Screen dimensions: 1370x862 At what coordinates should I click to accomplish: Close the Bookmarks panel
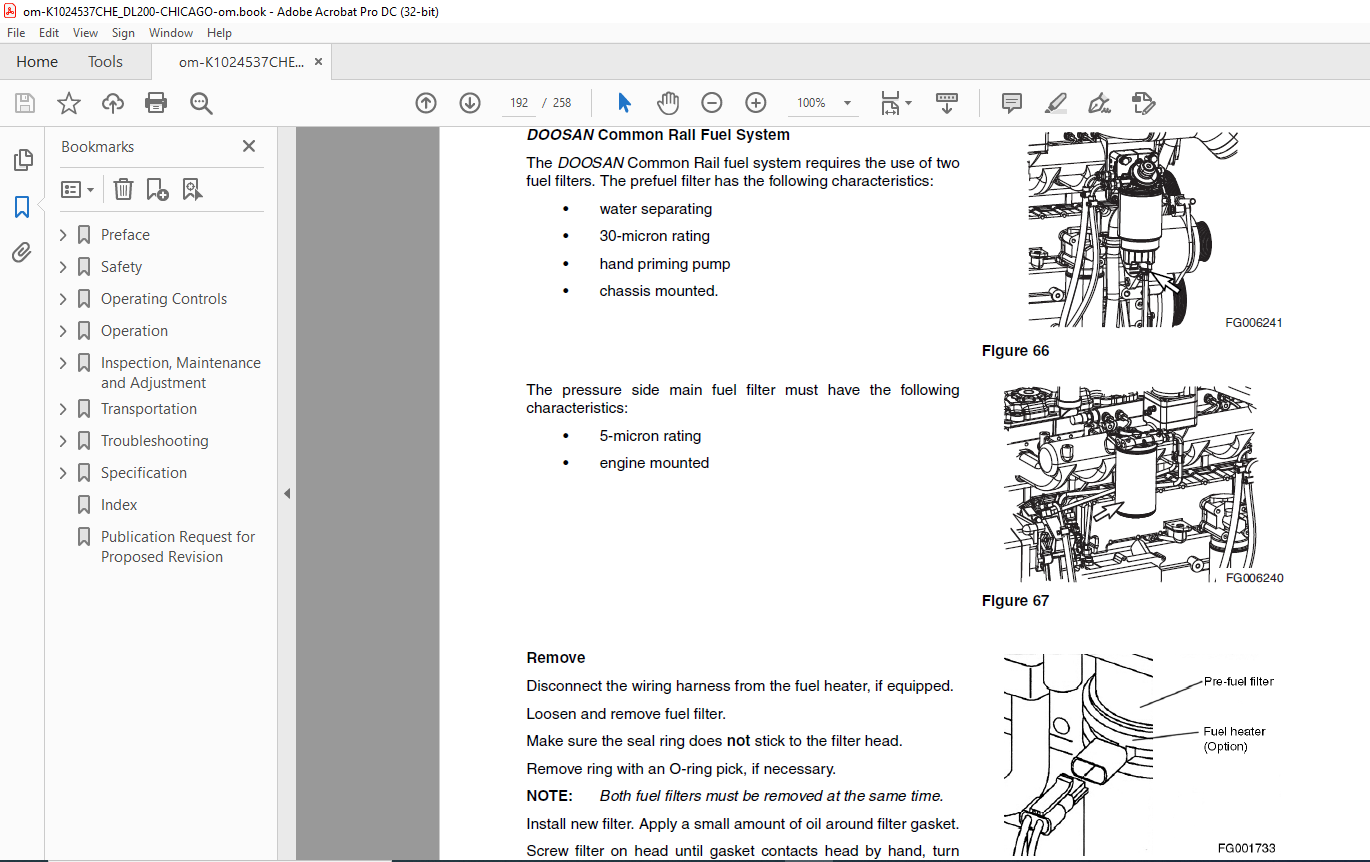click(x=249, y=146)
